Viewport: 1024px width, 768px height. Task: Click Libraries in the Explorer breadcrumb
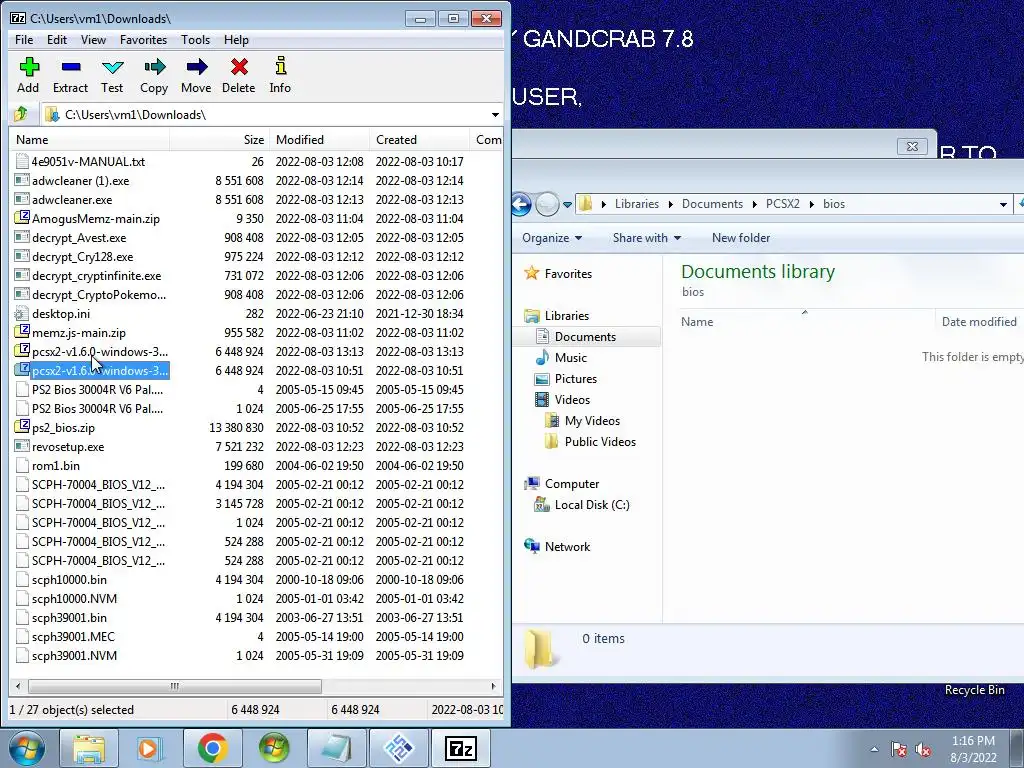(x=637, y=204)
